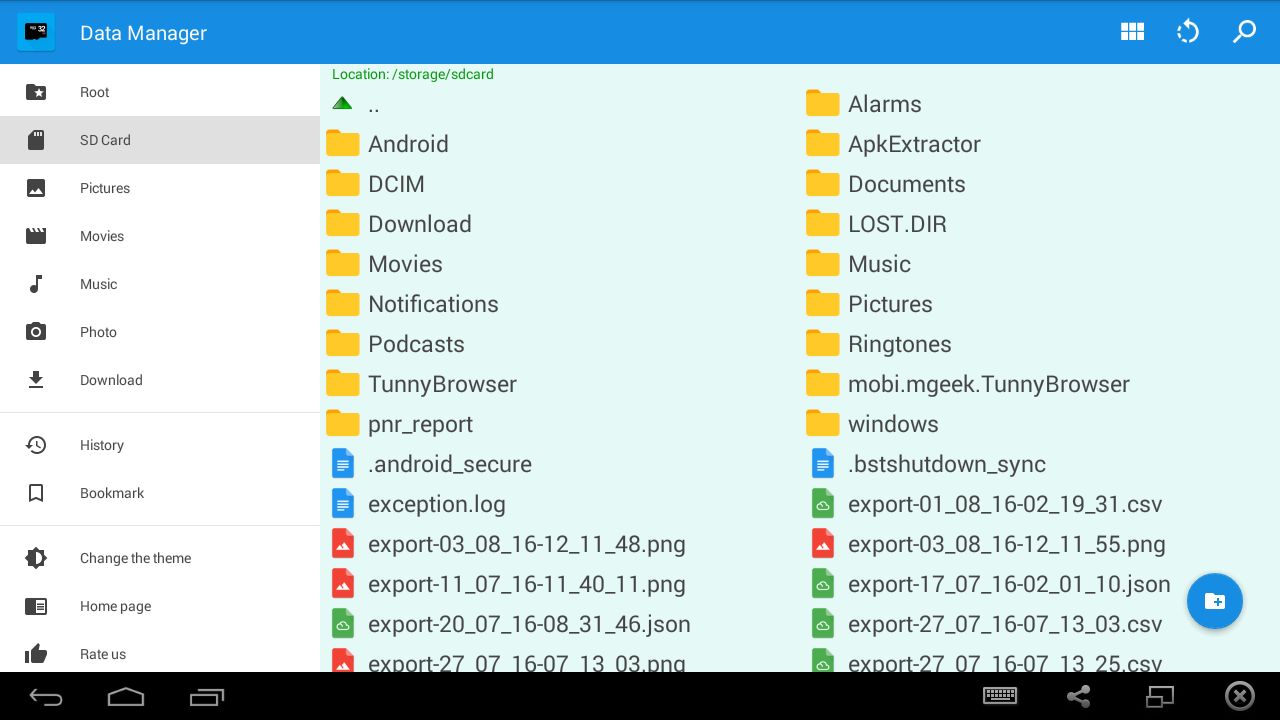This screenshot has width=1280, height=720.
Task: Click the Change the theme icon
Action: coord(36,558)
